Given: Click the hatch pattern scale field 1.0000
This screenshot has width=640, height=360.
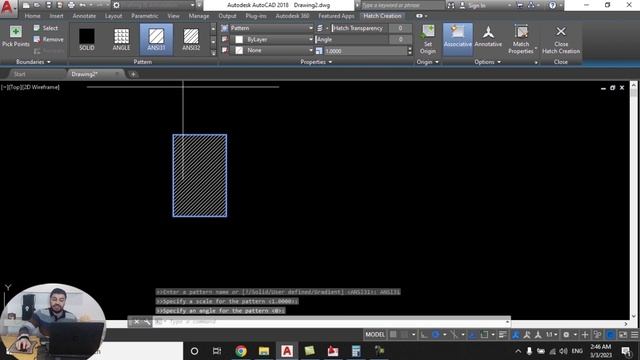Looking at the screenshot, I should tap(365, 51).
